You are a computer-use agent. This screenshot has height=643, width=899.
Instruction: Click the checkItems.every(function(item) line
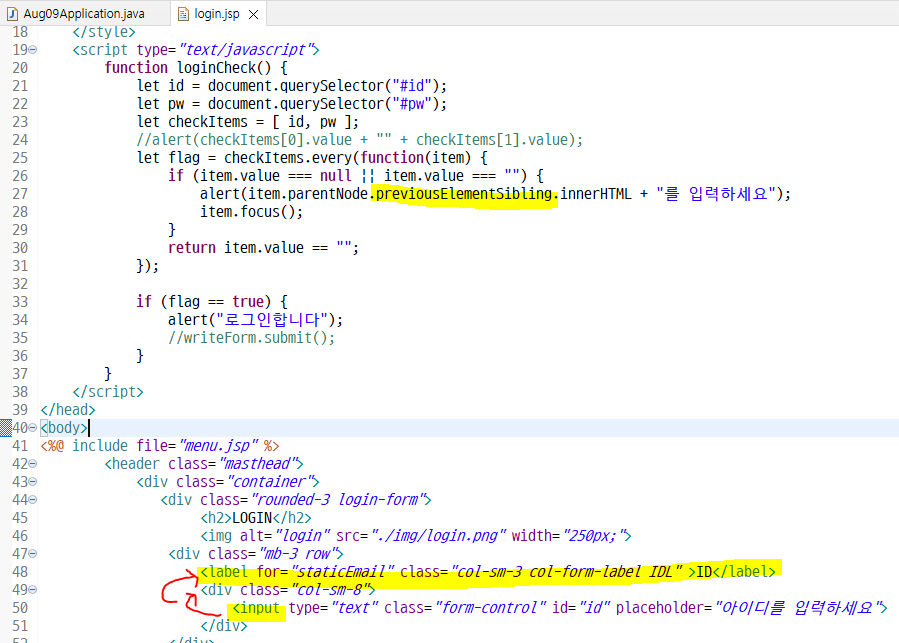click(x=312, y=158)
